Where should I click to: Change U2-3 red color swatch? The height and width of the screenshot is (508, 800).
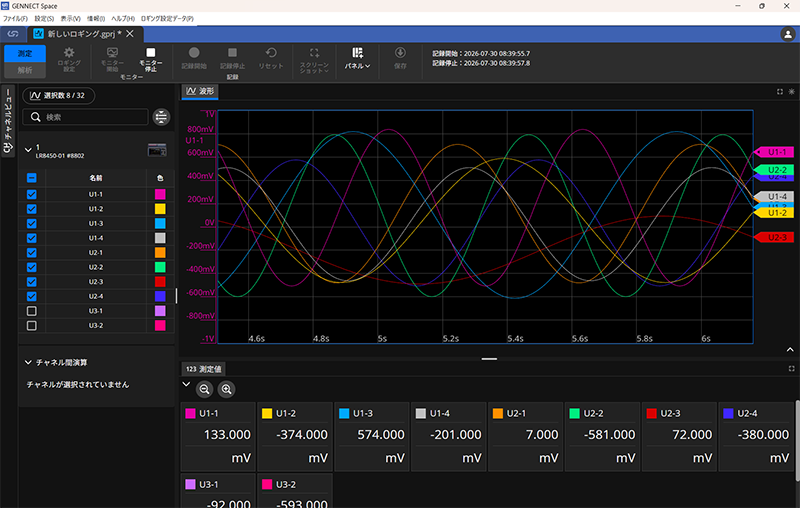click(x=160, y=282)
